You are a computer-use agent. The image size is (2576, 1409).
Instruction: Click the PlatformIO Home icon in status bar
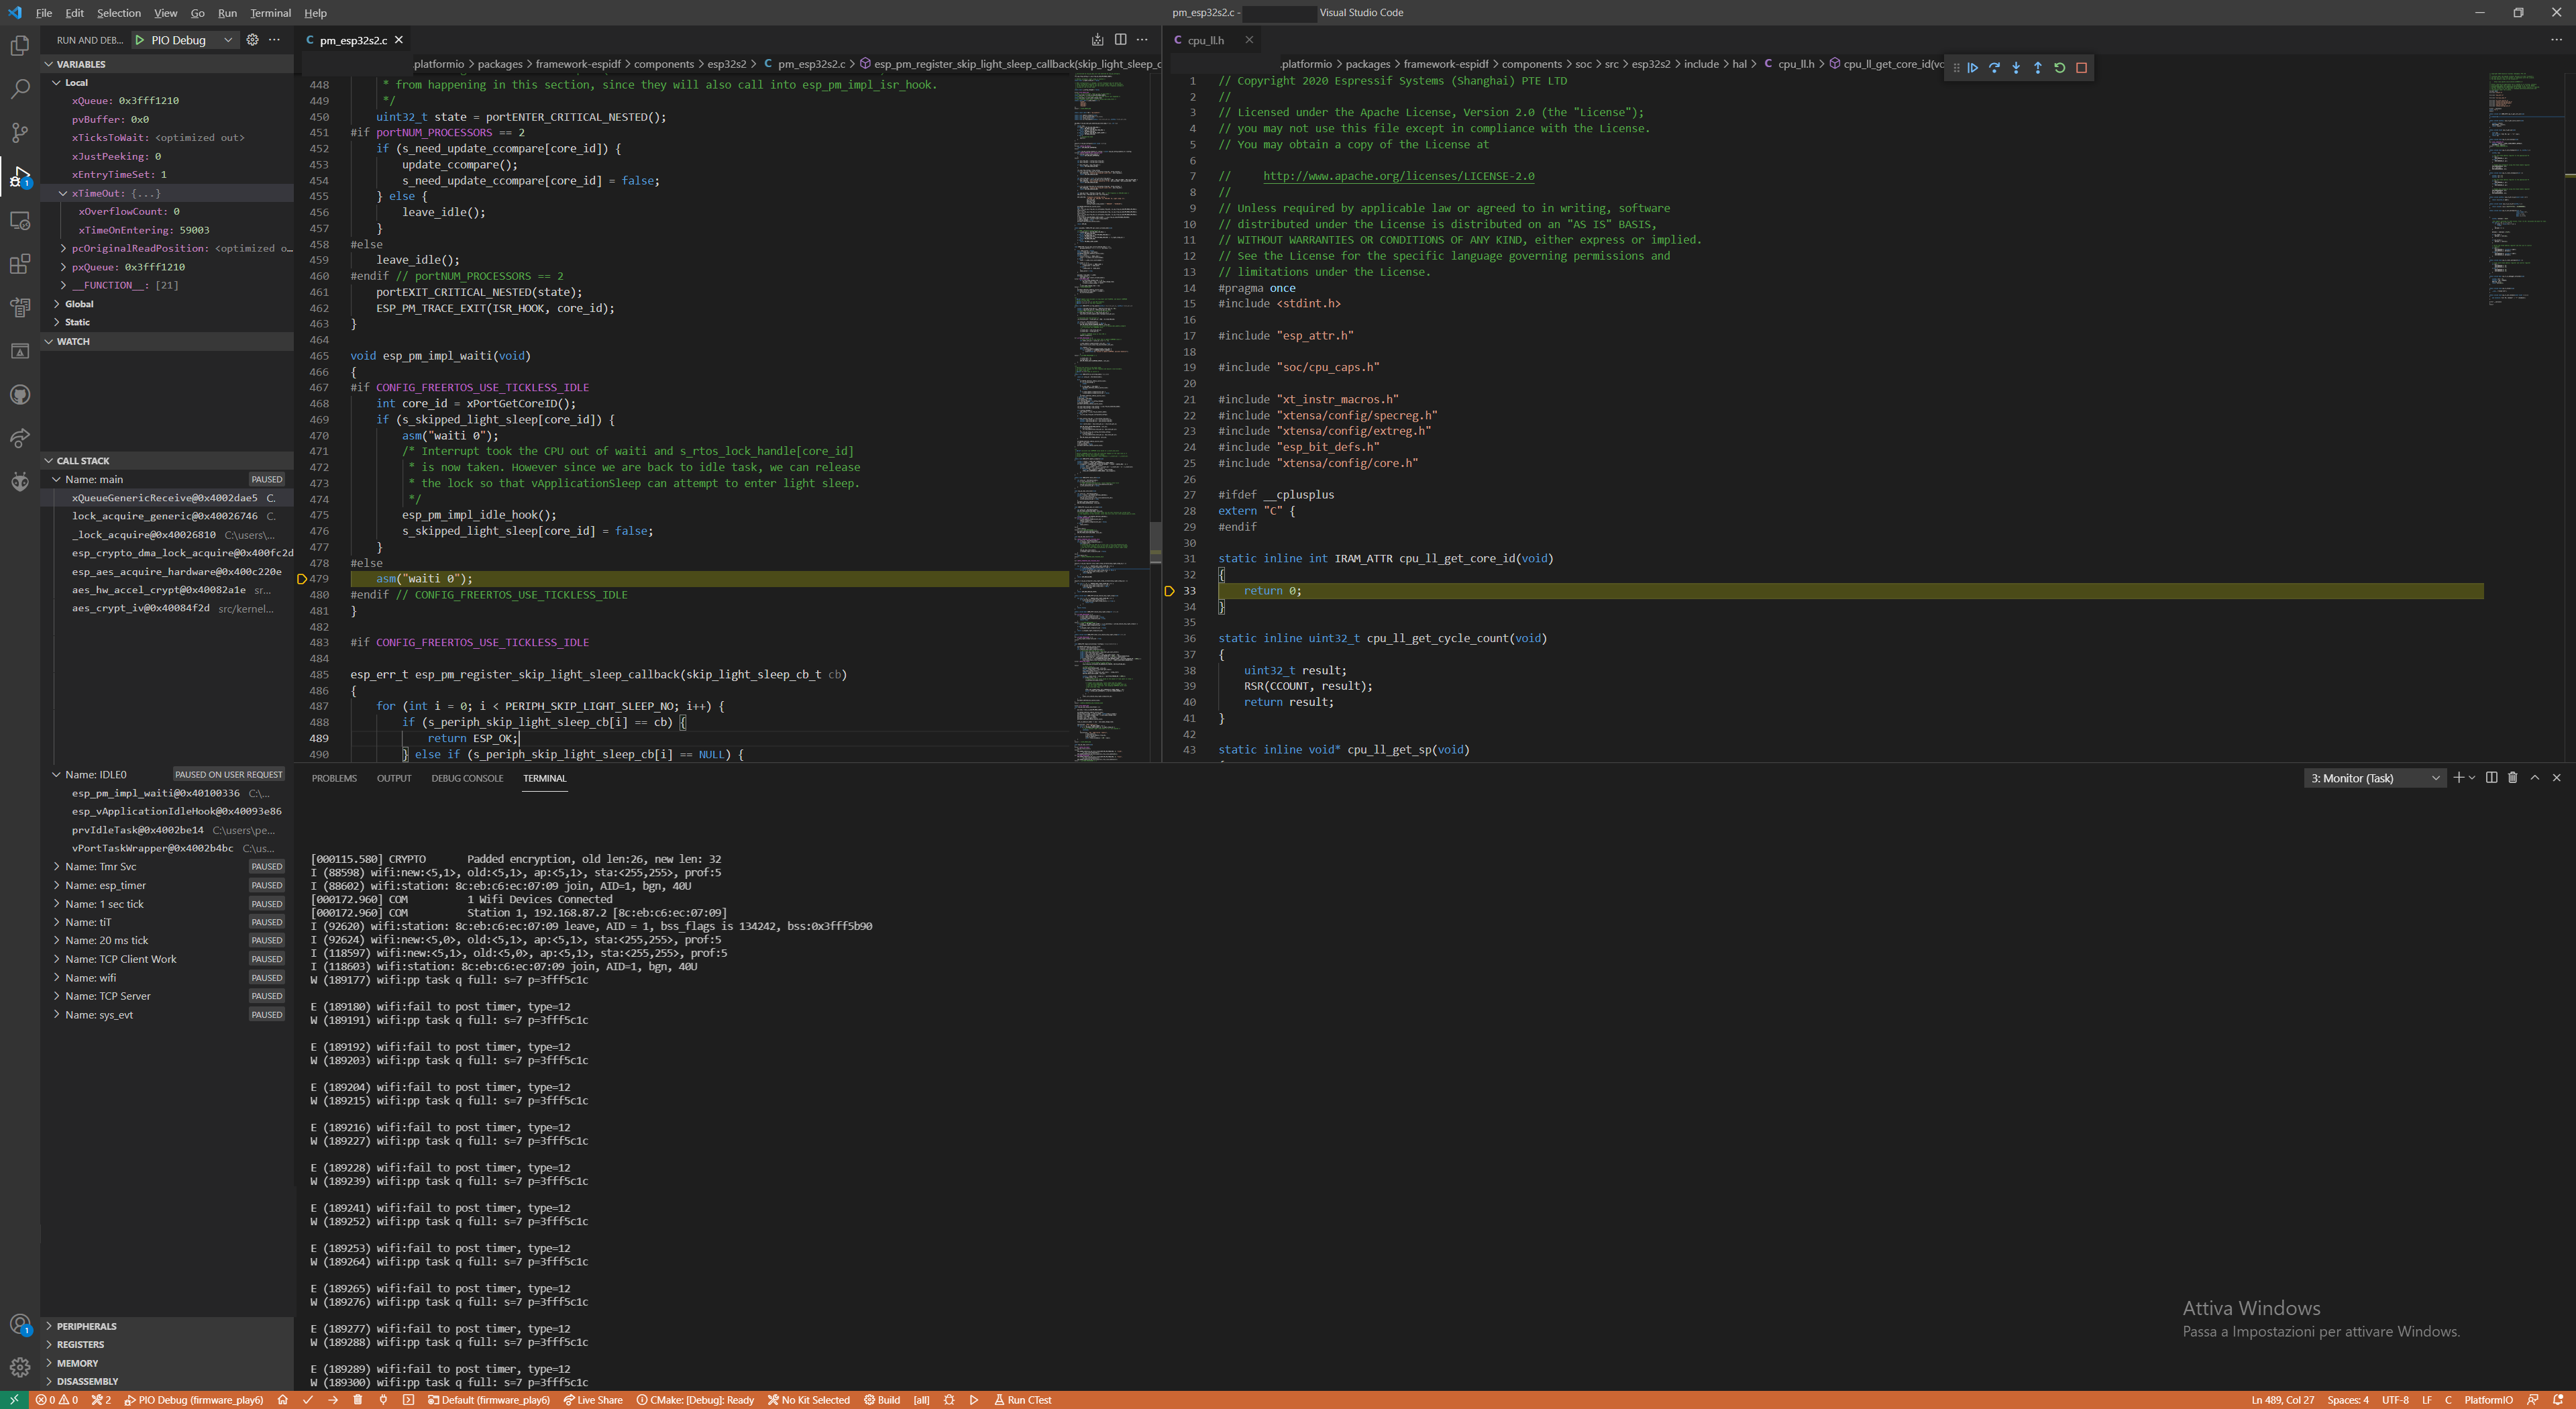click(283, 1400)
